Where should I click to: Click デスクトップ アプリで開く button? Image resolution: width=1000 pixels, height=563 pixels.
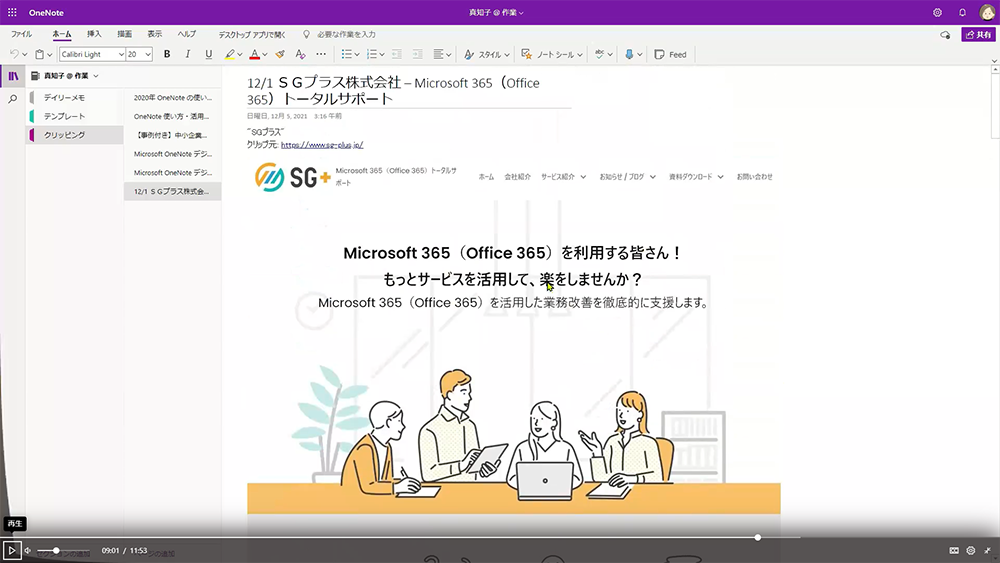(252, 34)
